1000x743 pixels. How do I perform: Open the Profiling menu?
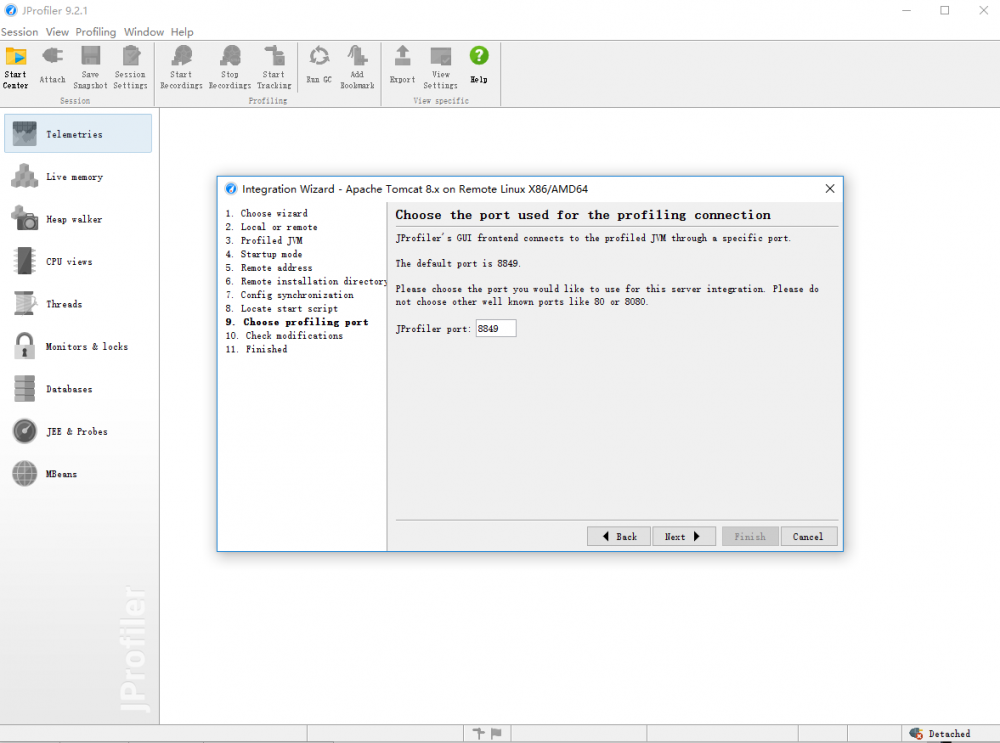click(x=96, y=32)
